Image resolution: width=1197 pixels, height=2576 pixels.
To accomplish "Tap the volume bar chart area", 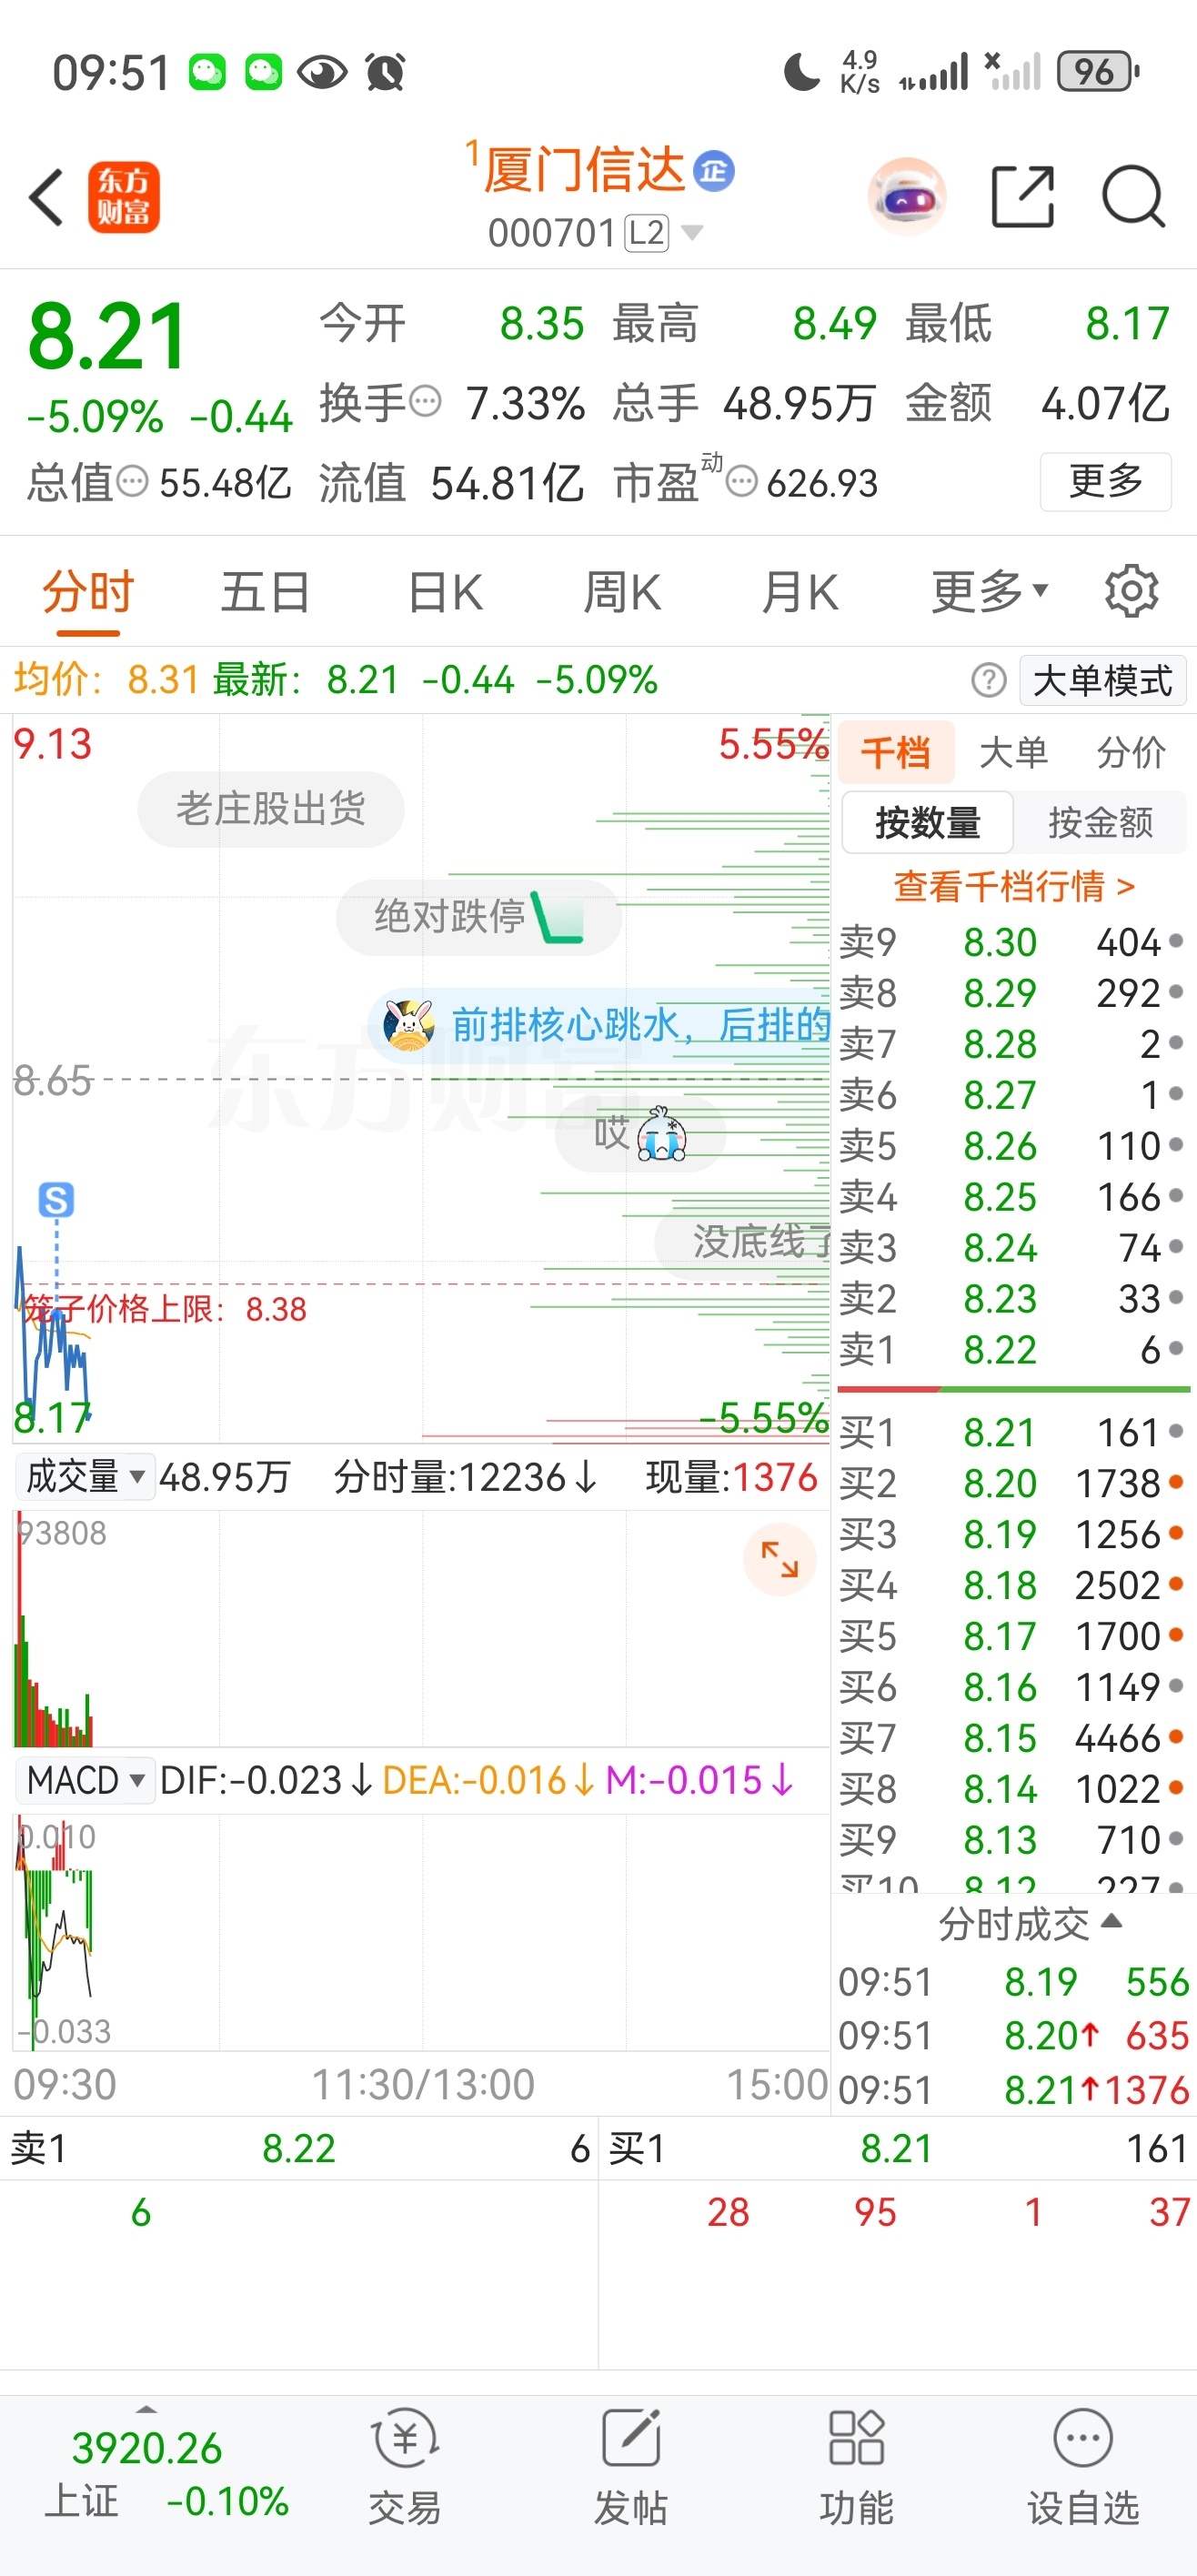I will point(420,1628).
